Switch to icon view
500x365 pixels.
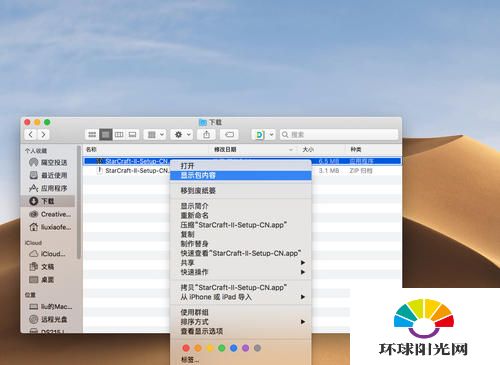[92, 135]
